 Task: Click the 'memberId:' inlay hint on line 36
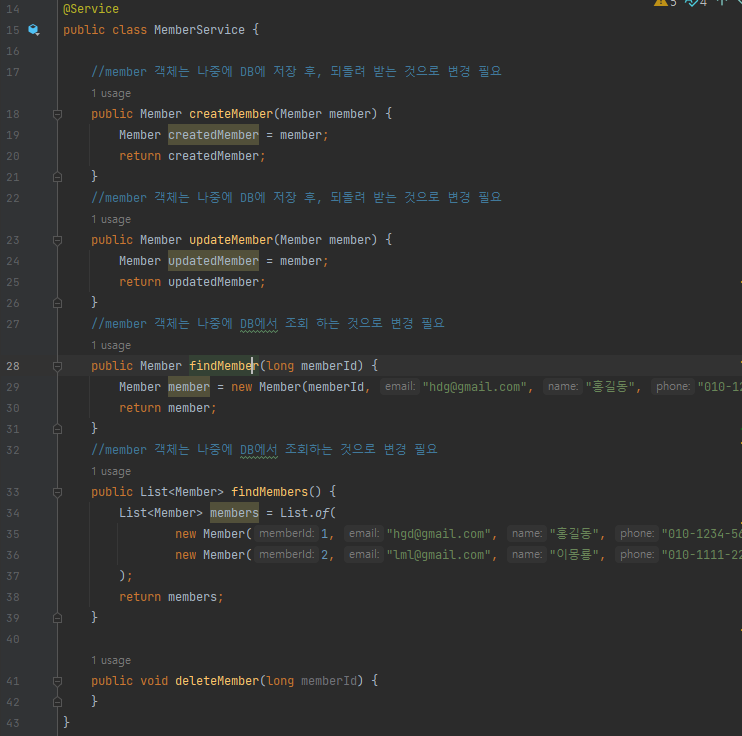(x=286, y=555)
